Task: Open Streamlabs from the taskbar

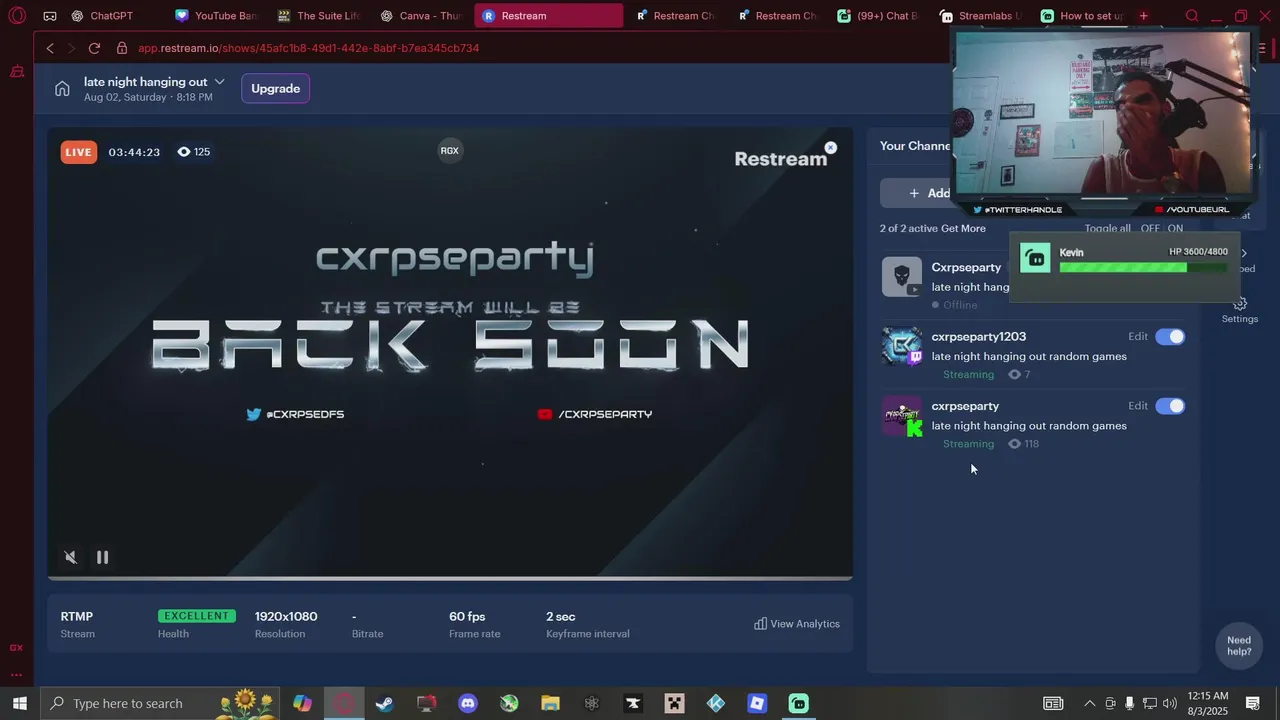Action: coord(799,703)
